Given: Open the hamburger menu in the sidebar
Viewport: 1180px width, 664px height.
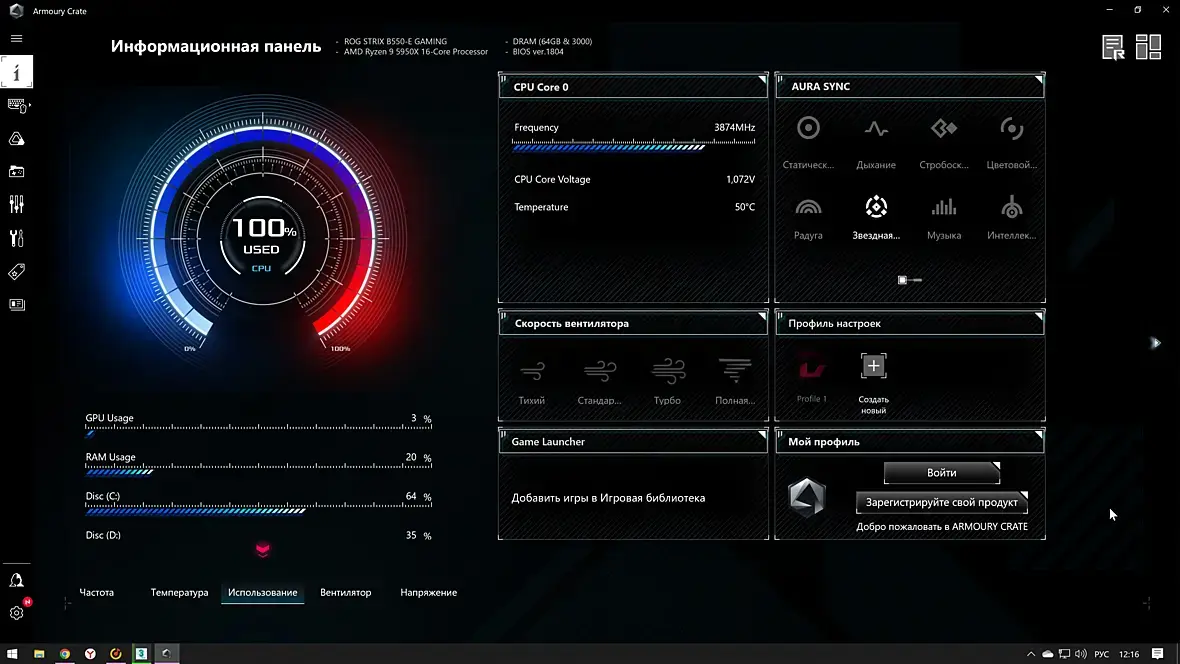Looking at the screenshot, I should (x=17, y=38).
